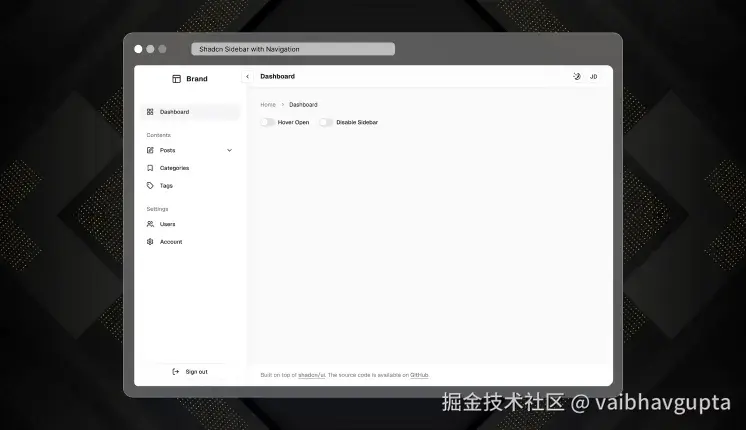The height and width of the screenshot is (430, 746).
Task: Click the white window control dot
Action: pyautogui.click(x=138, y=49)
